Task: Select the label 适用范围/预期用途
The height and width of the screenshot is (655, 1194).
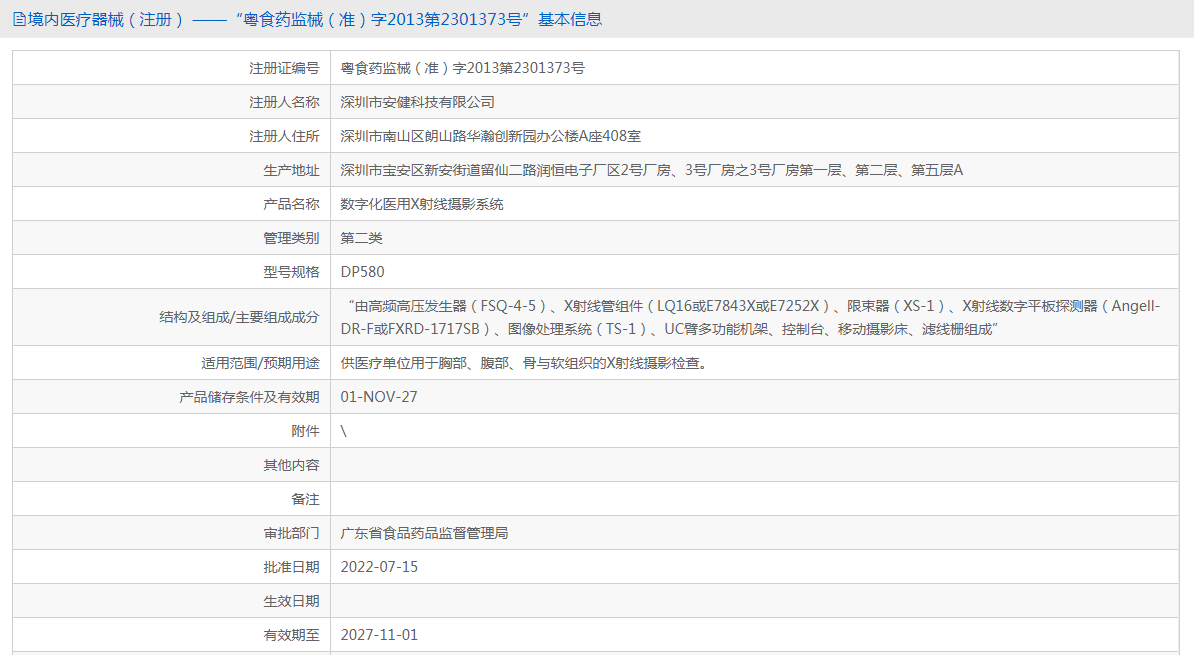Action: pos(260,363)
